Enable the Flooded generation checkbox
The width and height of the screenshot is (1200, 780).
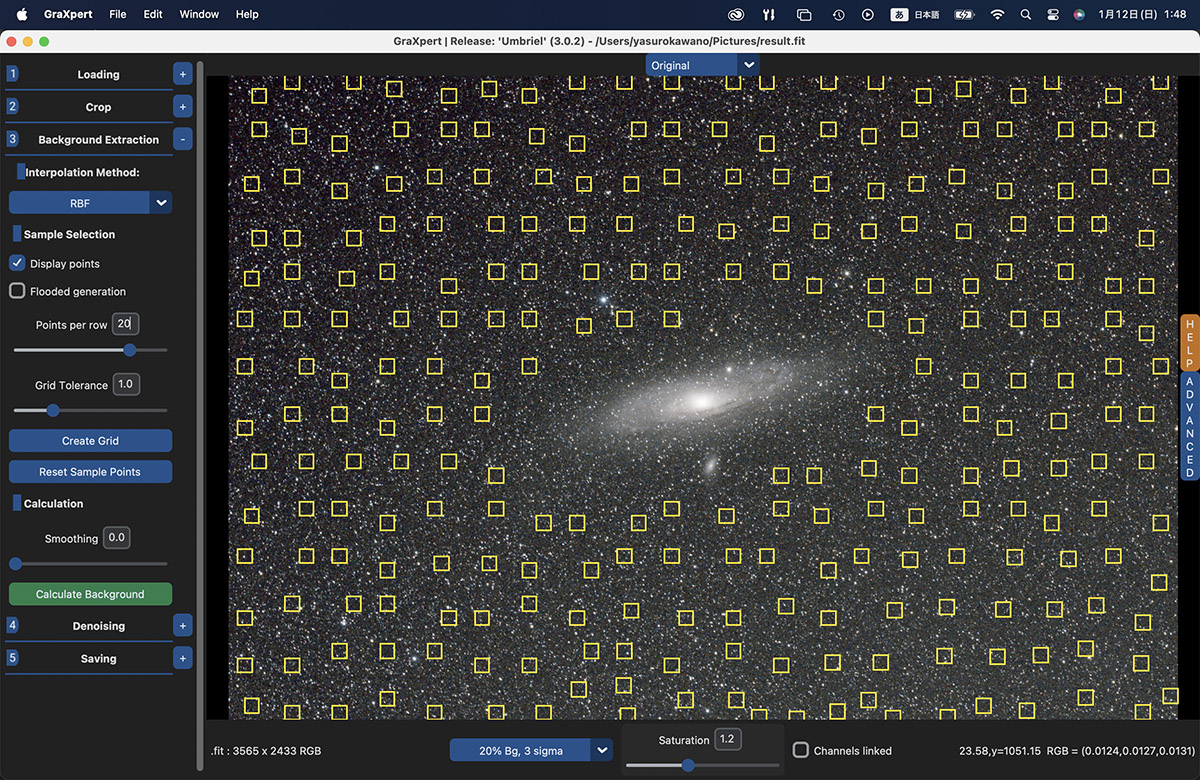[x=17, y=291]
